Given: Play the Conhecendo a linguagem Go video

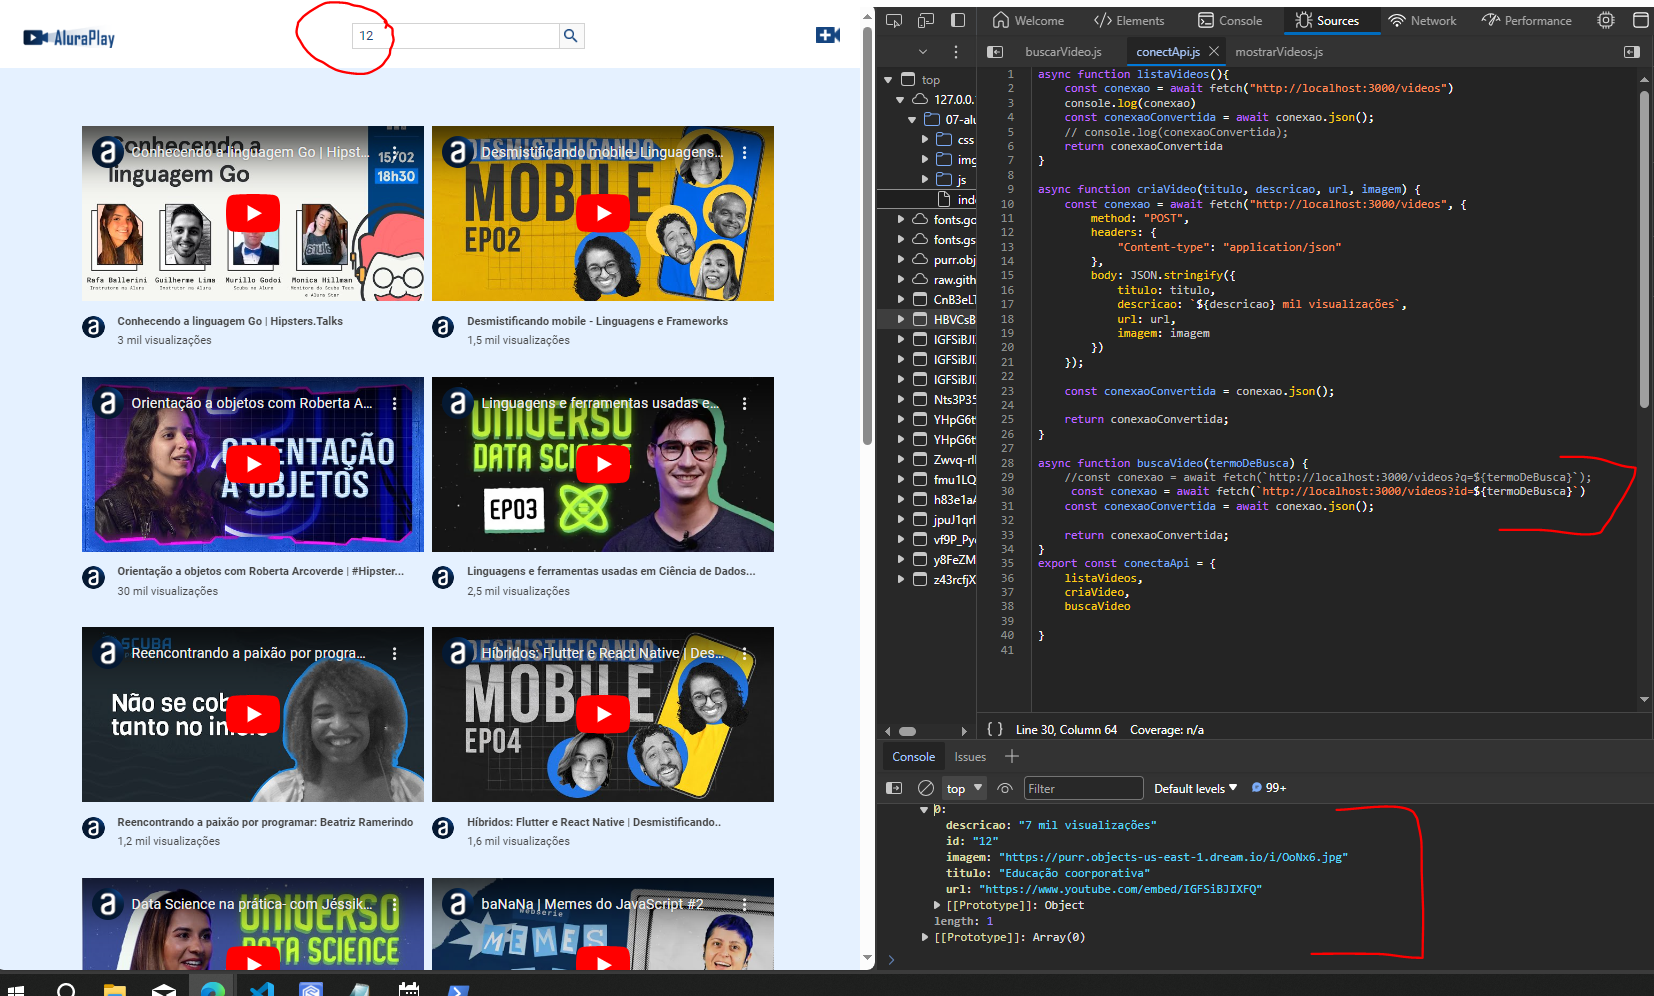Looking at the screenshot, I should pos(253,213).
